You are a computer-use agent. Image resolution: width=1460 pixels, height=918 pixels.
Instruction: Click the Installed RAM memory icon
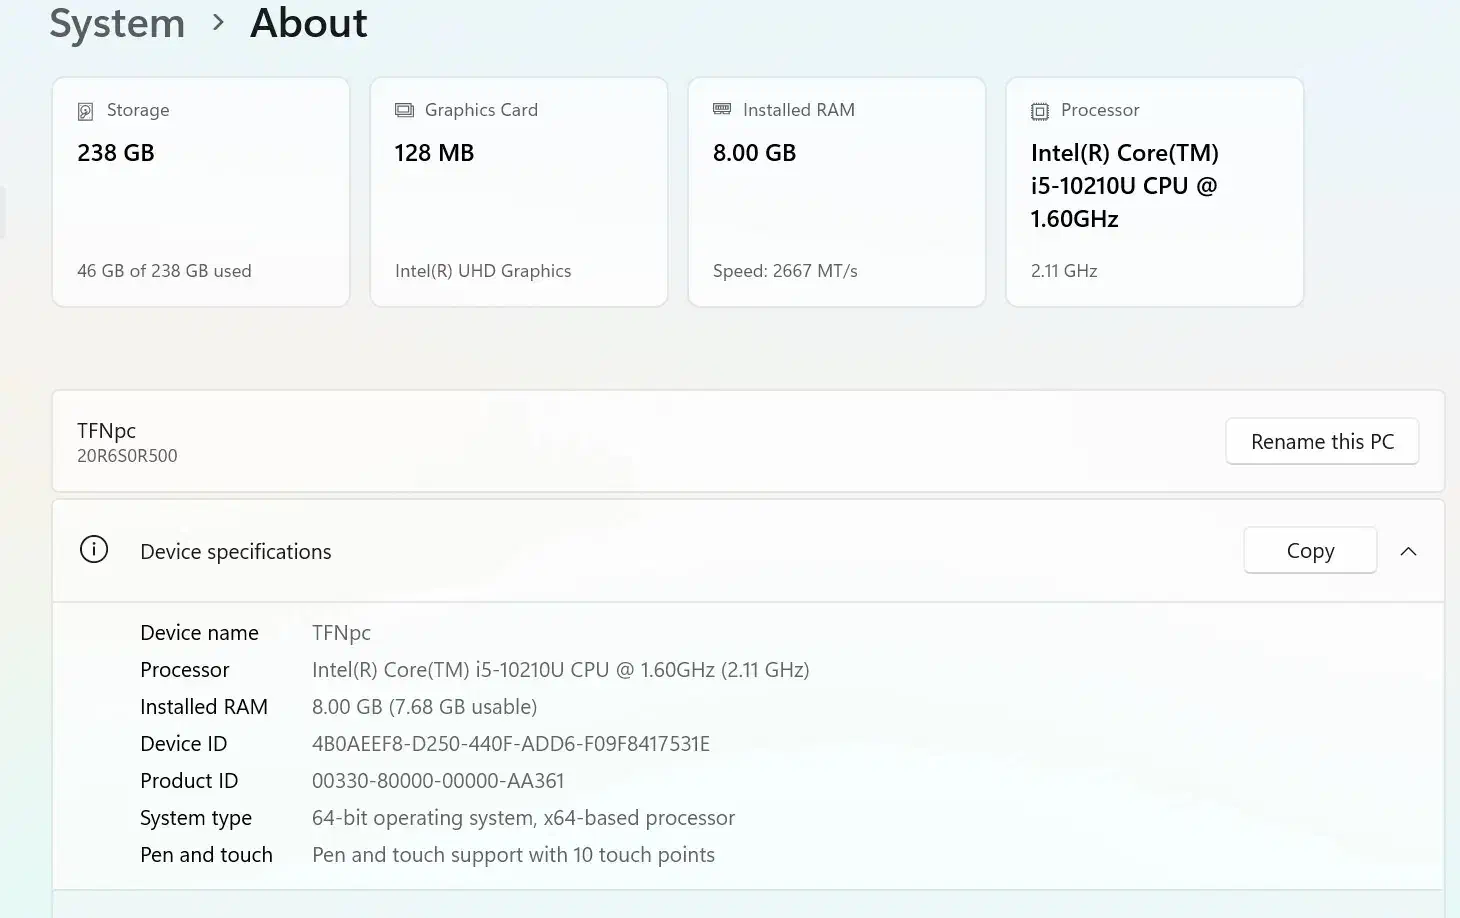(722, 109)
